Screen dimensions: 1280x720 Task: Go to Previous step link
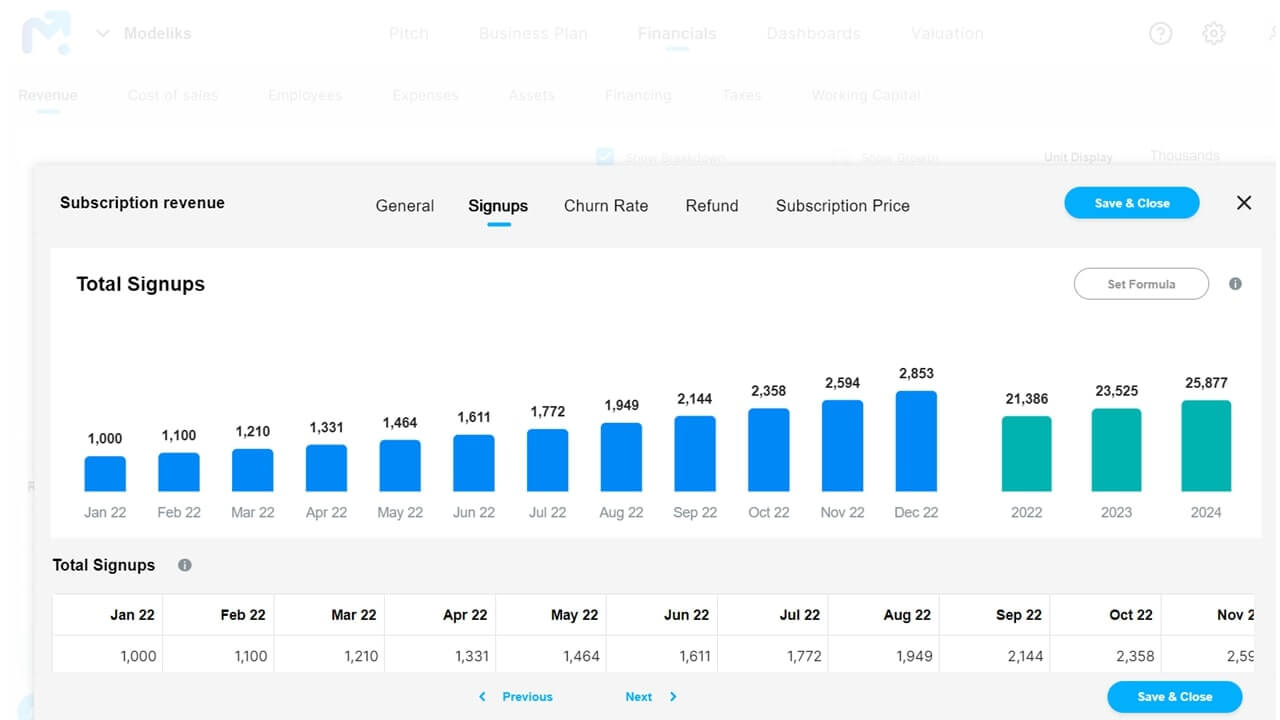click(x=527, y=697)
